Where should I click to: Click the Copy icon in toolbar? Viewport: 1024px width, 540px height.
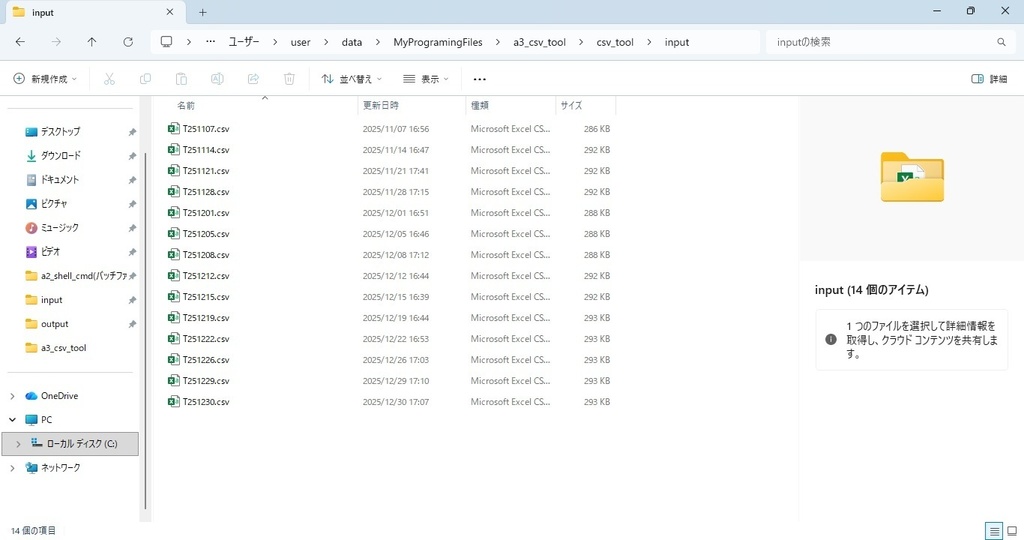pyautogui.click(x=145, y=79)
